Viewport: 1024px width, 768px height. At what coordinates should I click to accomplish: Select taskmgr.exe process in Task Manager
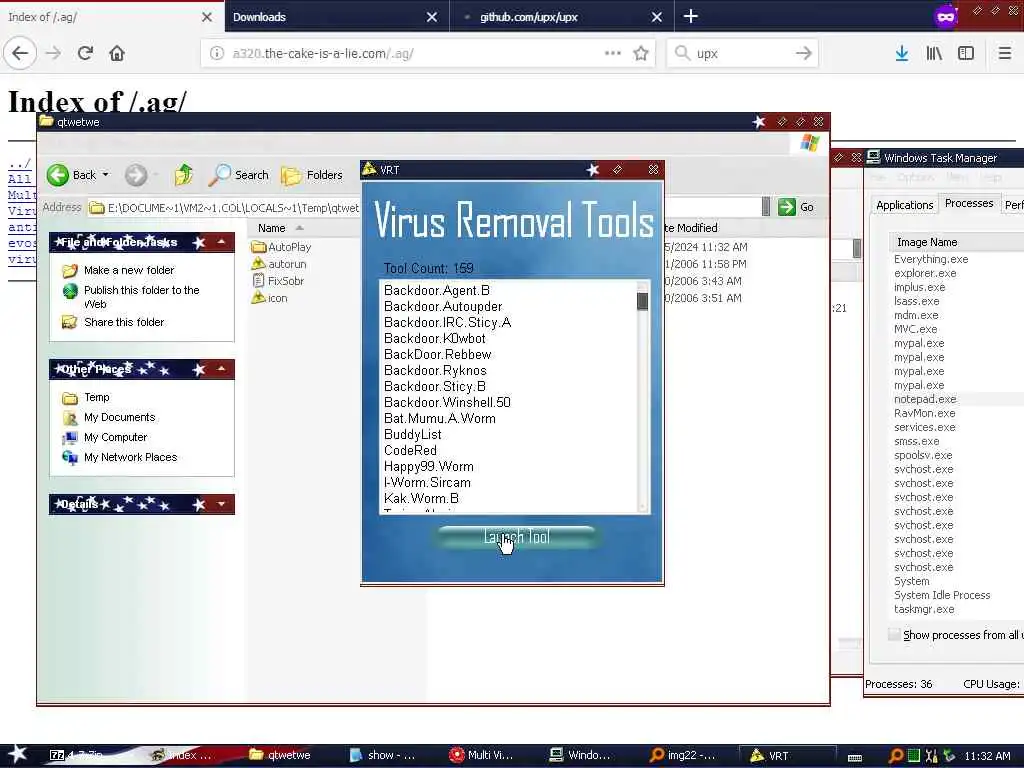coord(923,609)
